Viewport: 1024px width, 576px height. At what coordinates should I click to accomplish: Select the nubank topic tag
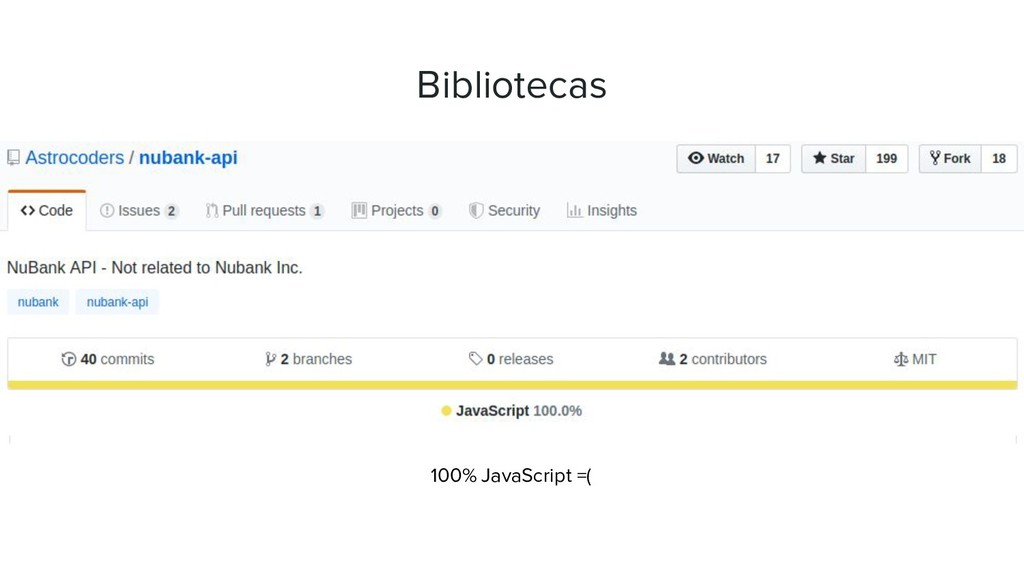pyautogui.click(x=38, y=302)
